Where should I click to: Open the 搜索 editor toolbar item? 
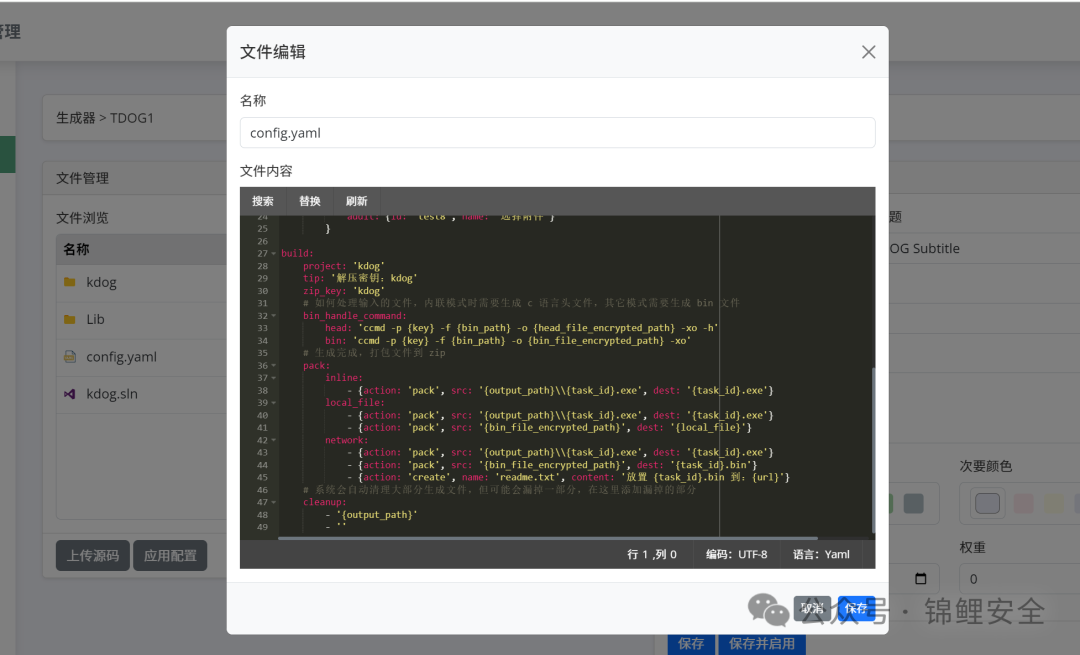coord(262,201)
